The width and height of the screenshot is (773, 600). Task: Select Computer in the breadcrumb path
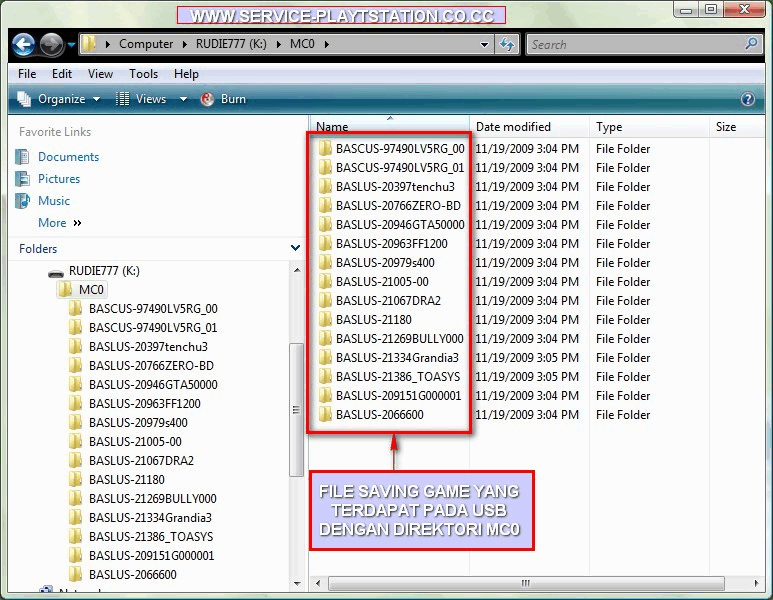146,44
